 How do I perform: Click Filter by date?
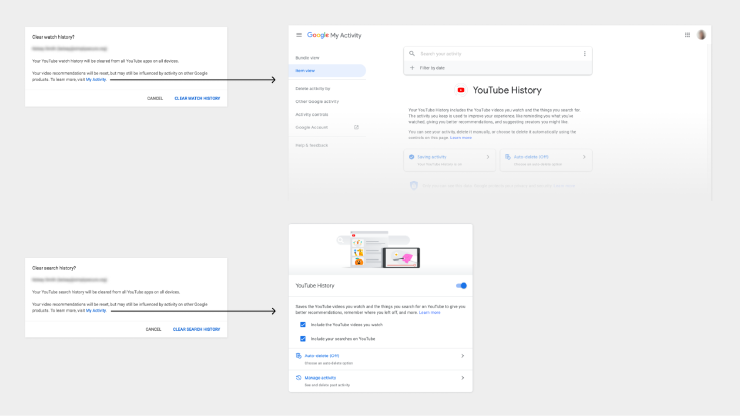[432, 68]
